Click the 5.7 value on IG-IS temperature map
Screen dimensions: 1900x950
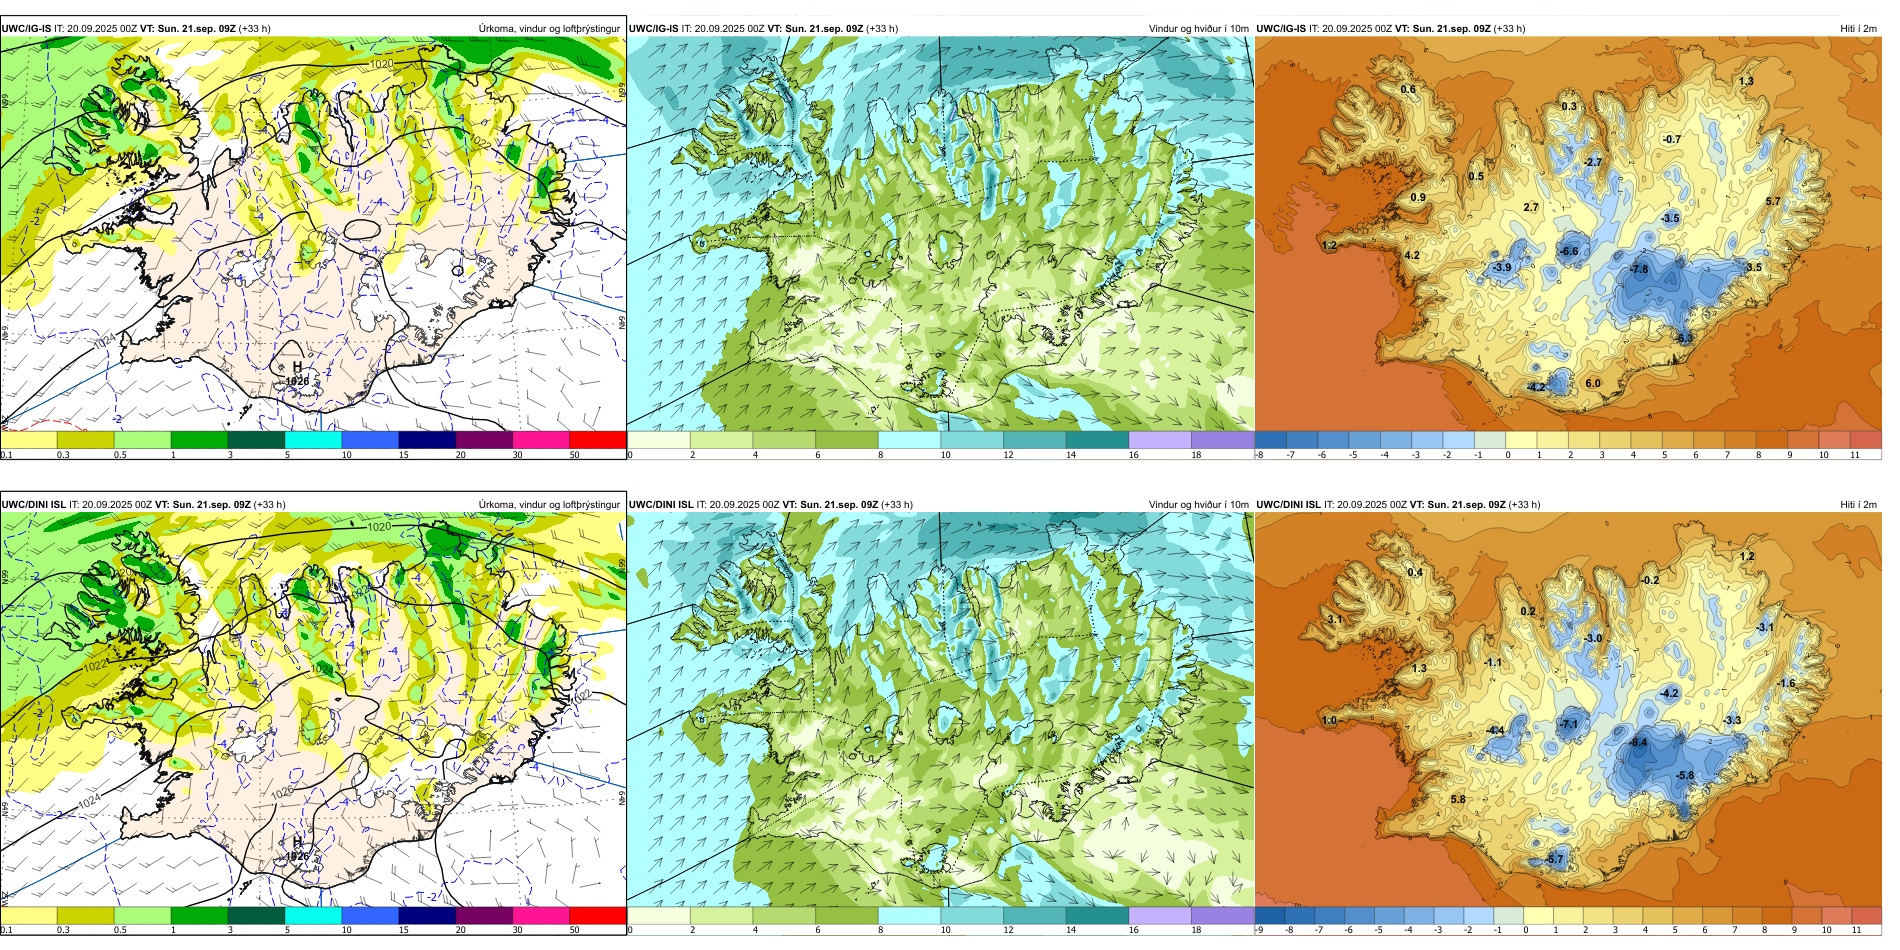coord(1773,202)
